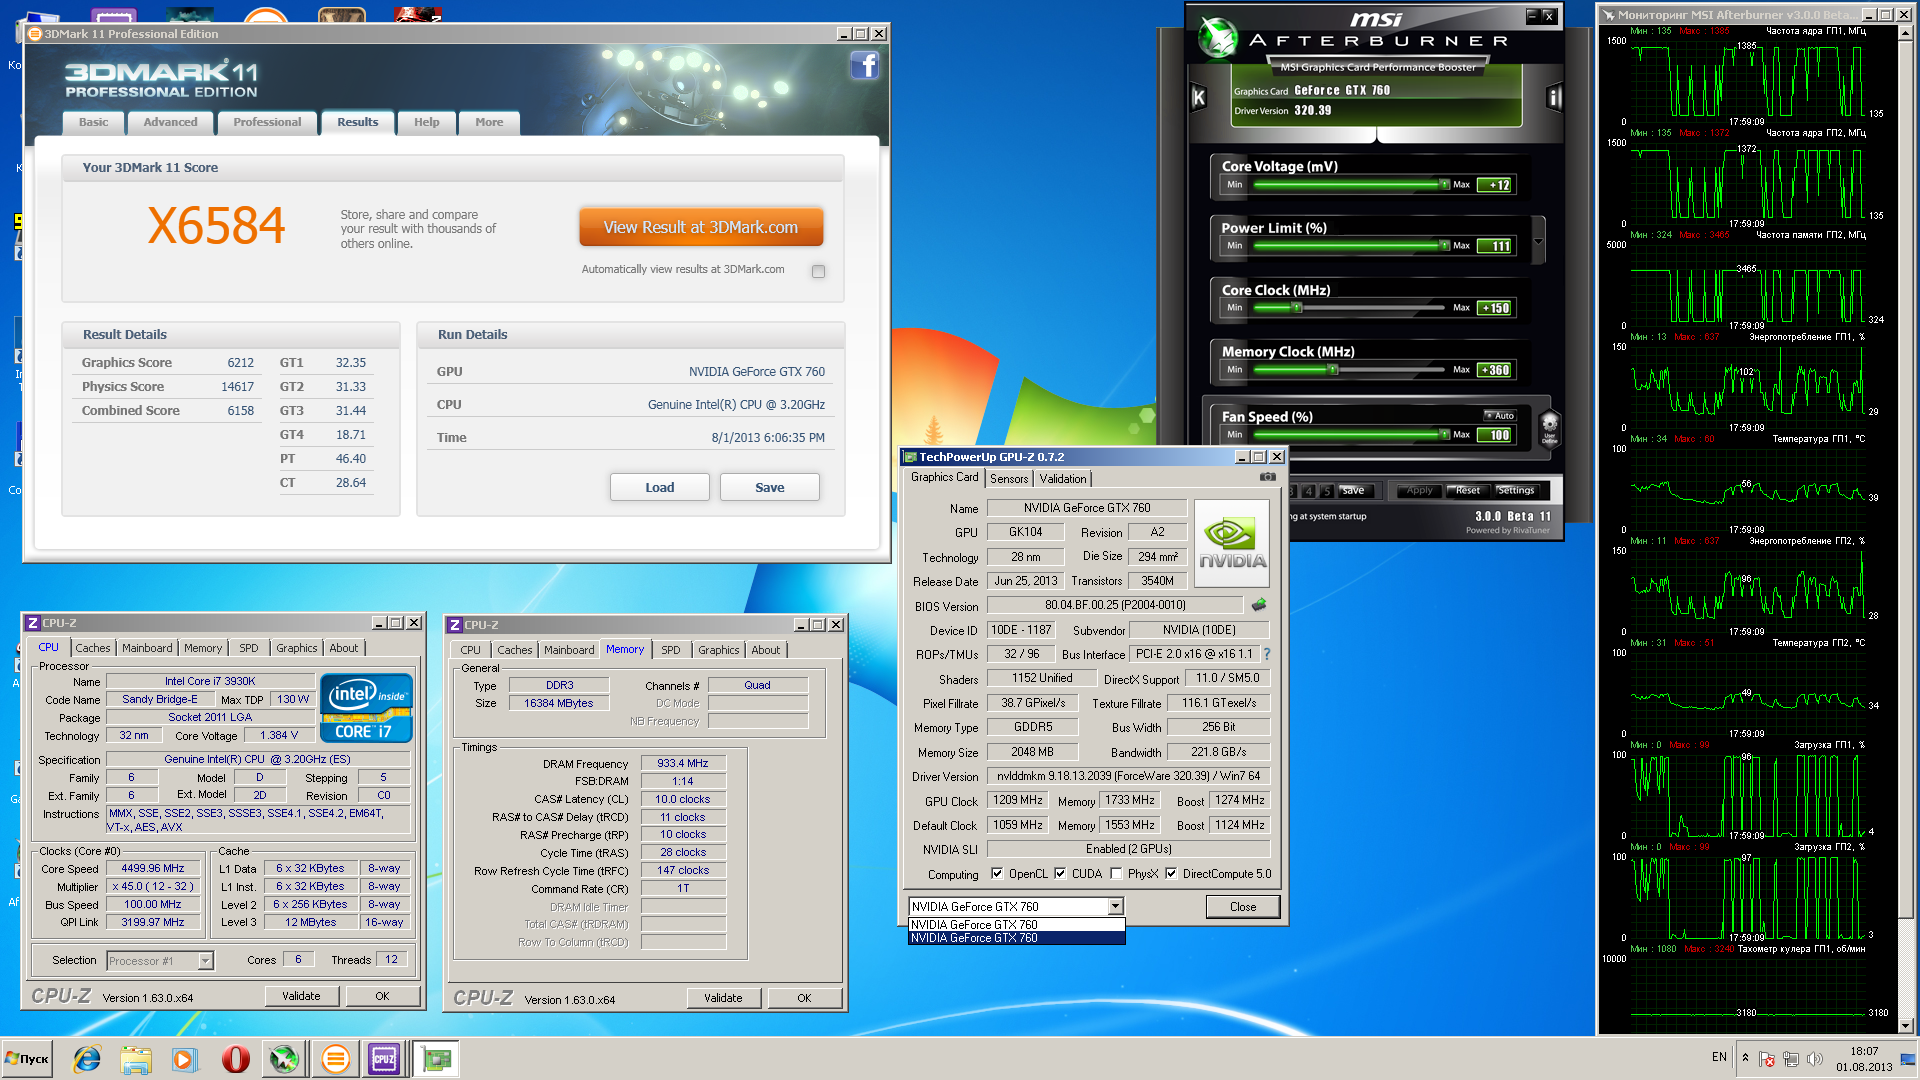Viewport: 1920px width, 1080px height.
Task: Switch to 3DMark 11 taskbar button
Action: point(336,1059)
